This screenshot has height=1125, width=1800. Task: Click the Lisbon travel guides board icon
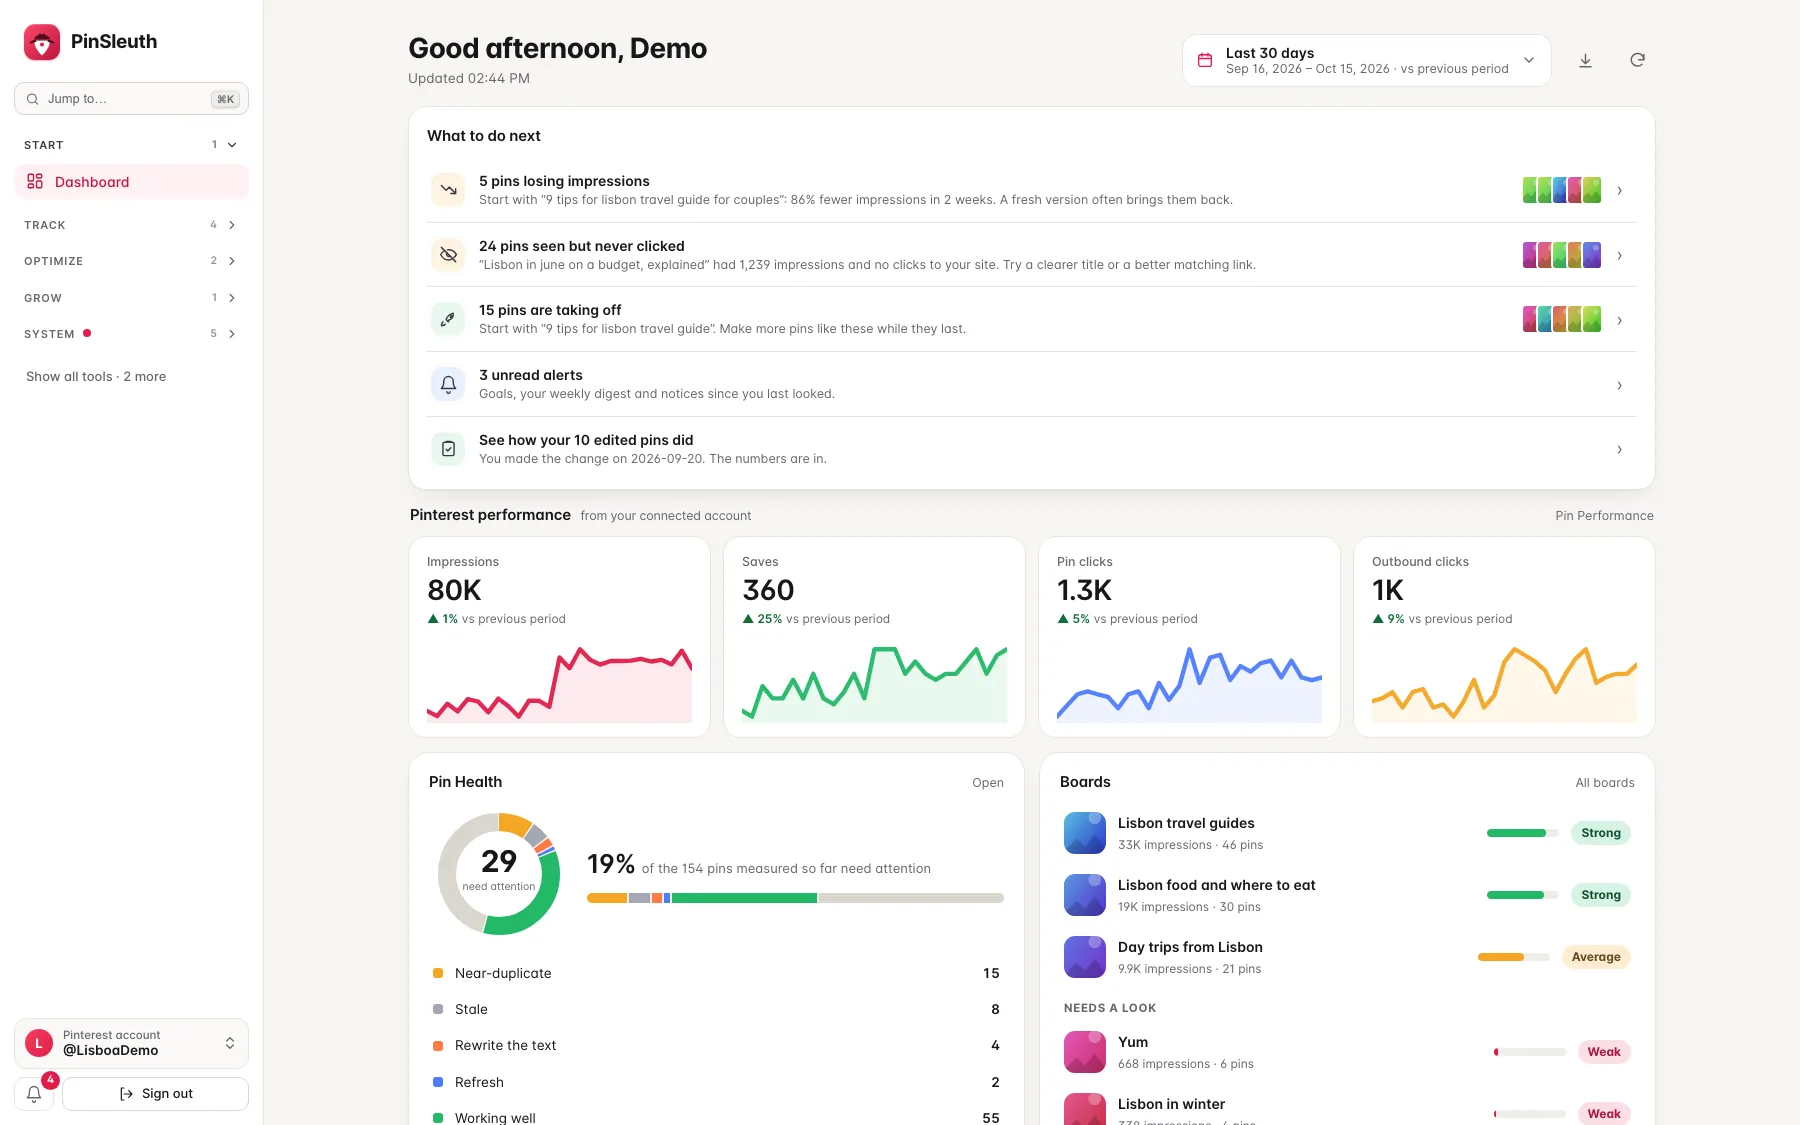pos(1085,833)
